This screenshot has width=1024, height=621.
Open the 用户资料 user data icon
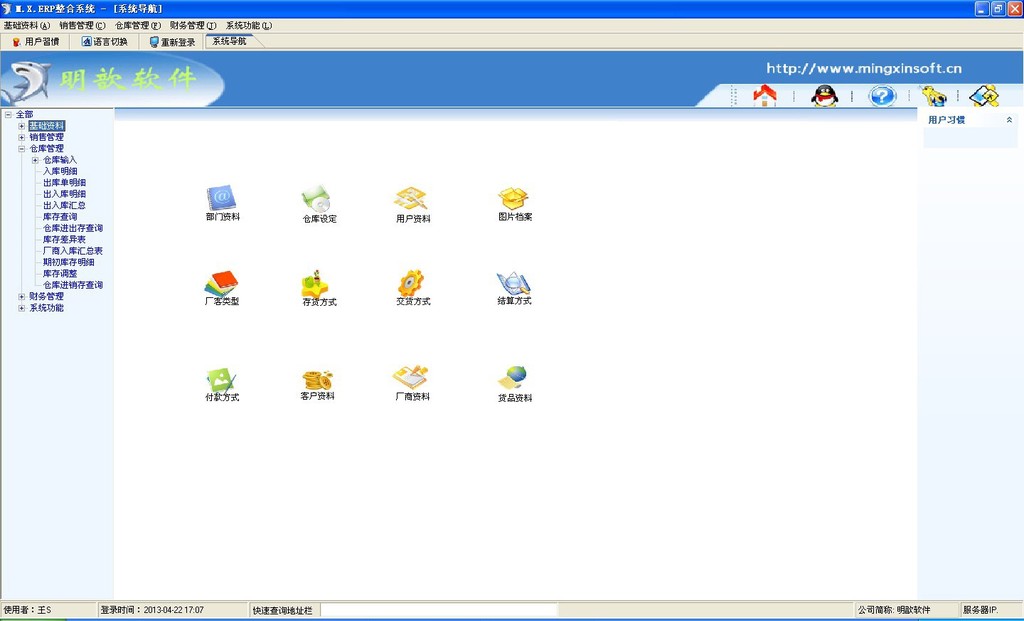(411, 198)
